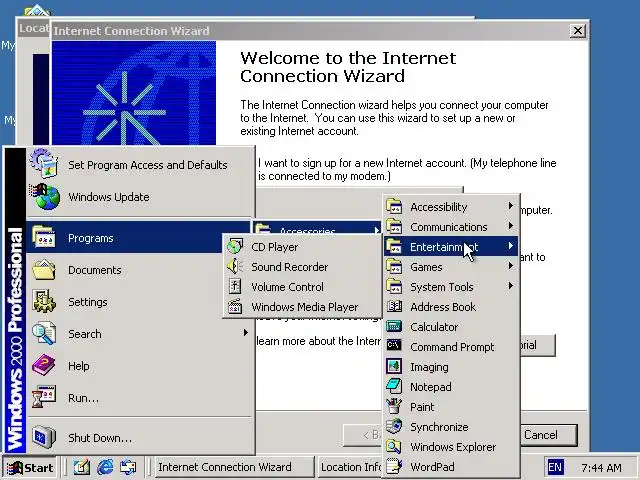Click the Imaging program icon
This screenshot has width=640, height=480.
point(394,366)
